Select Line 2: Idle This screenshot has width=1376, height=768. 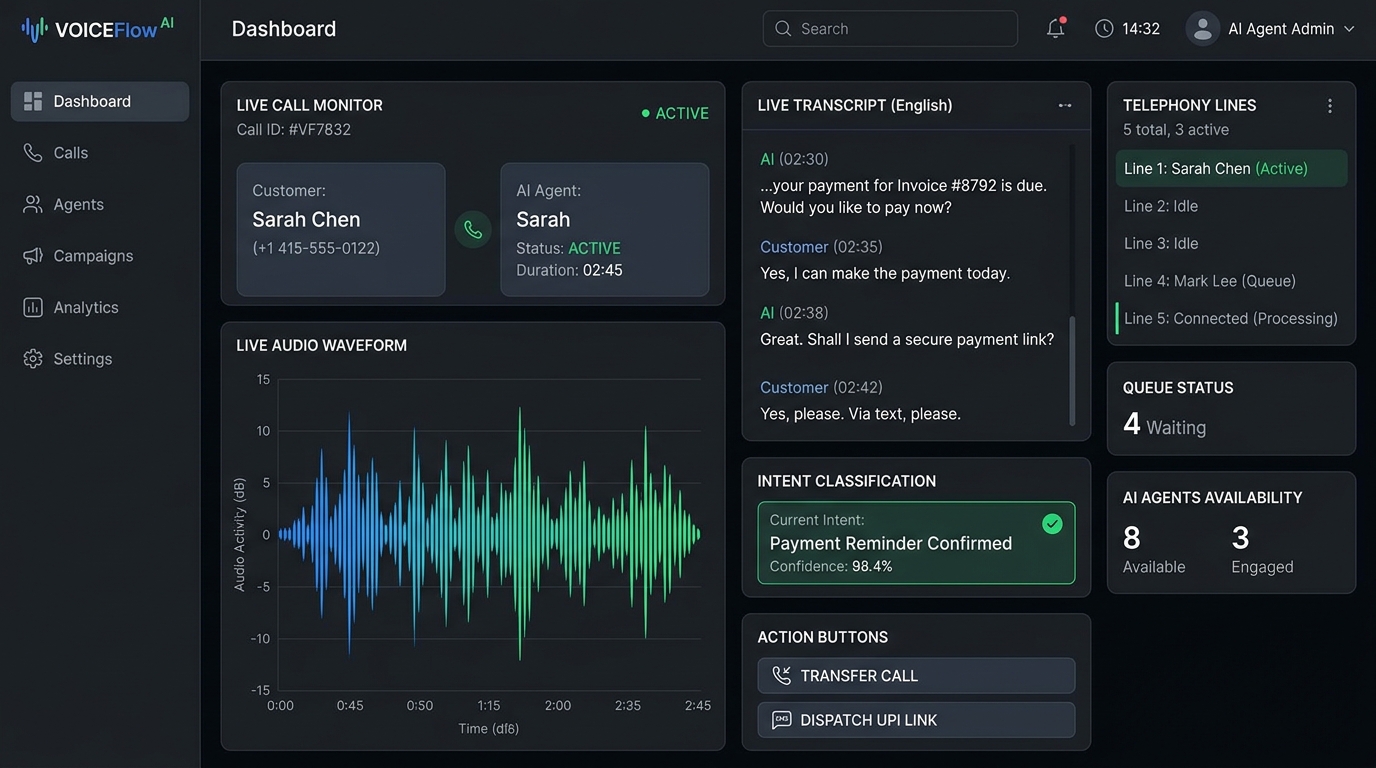[1232, 206]
